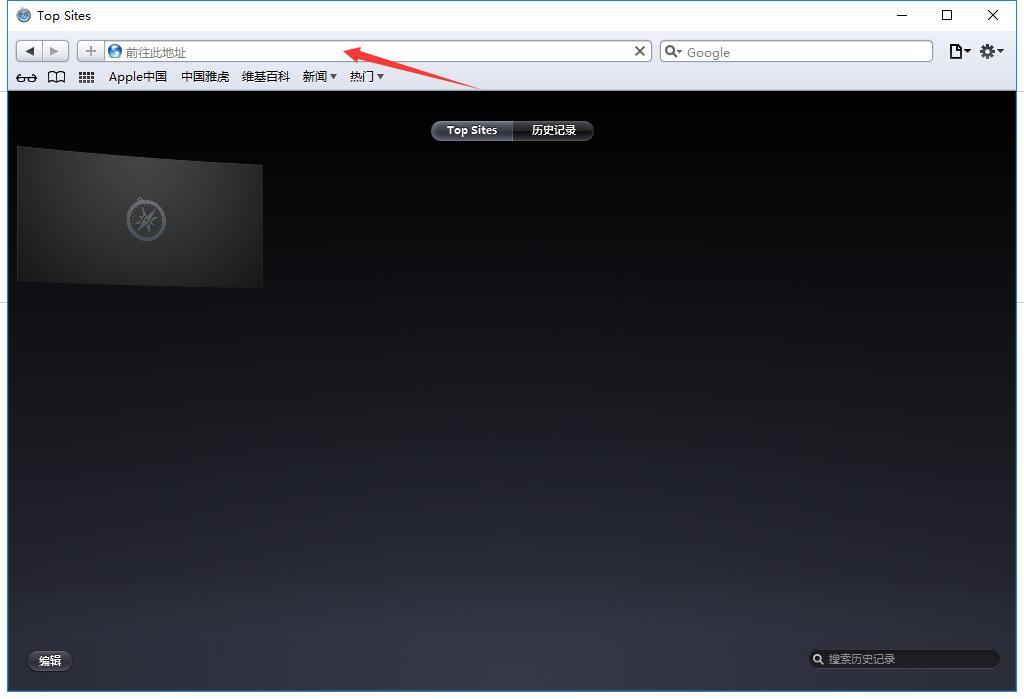Open the blank Top Sites thumbnail
This screenshot has width=1024, height=699.
tap(140, 217)
